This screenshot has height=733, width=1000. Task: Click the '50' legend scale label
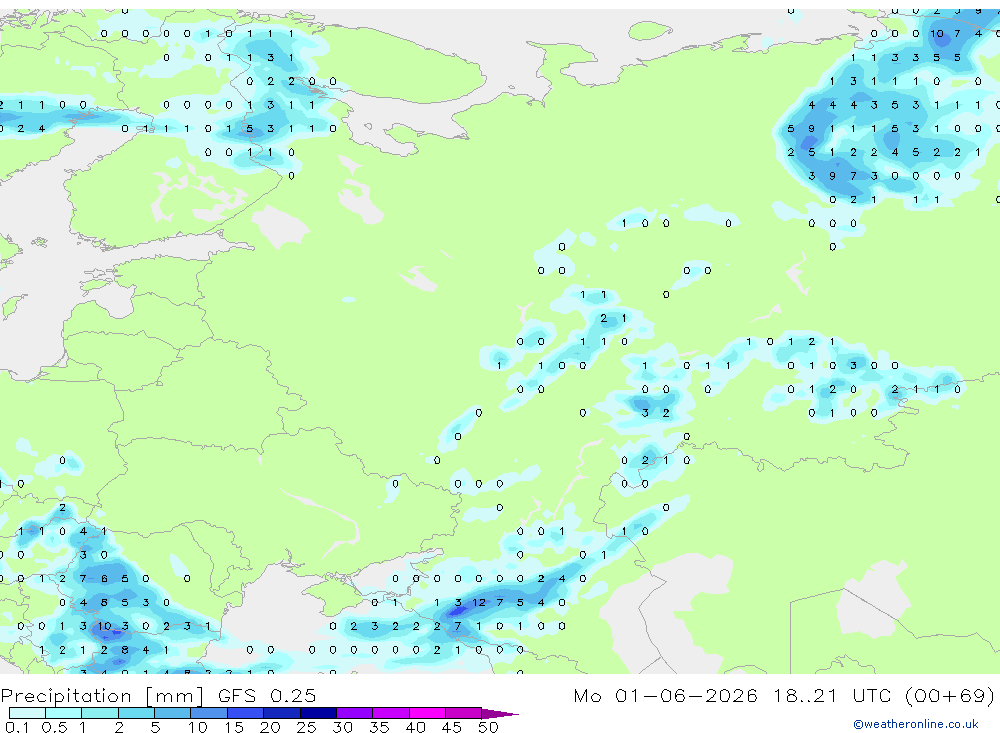coord(488,727)
